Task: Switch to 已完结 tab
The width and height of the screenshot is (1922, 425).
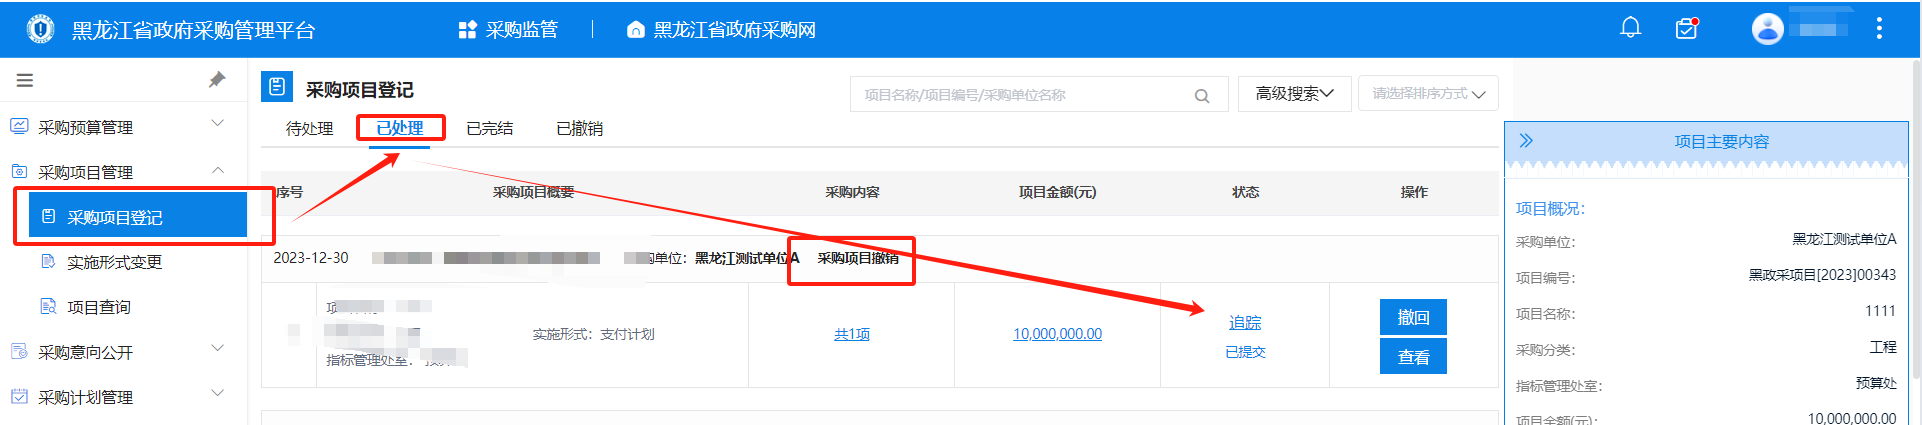Action: coord(490,128)
